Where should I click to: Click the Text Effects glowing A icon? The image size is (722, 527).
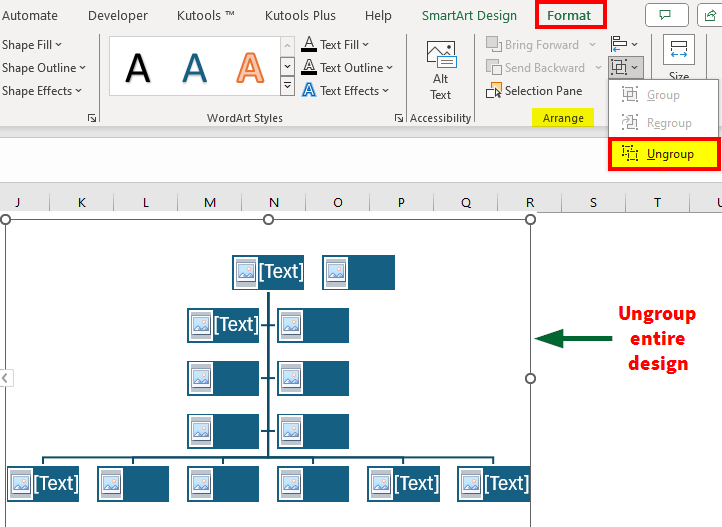click(309, 90)
